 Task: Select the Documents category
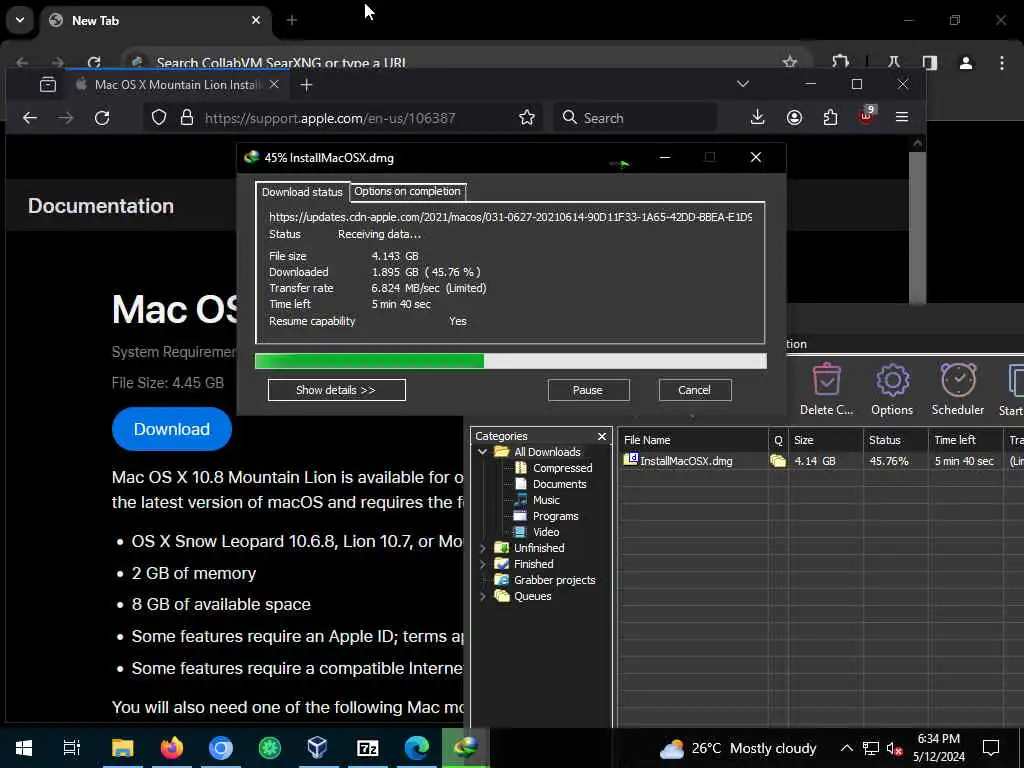pos(559,484)
